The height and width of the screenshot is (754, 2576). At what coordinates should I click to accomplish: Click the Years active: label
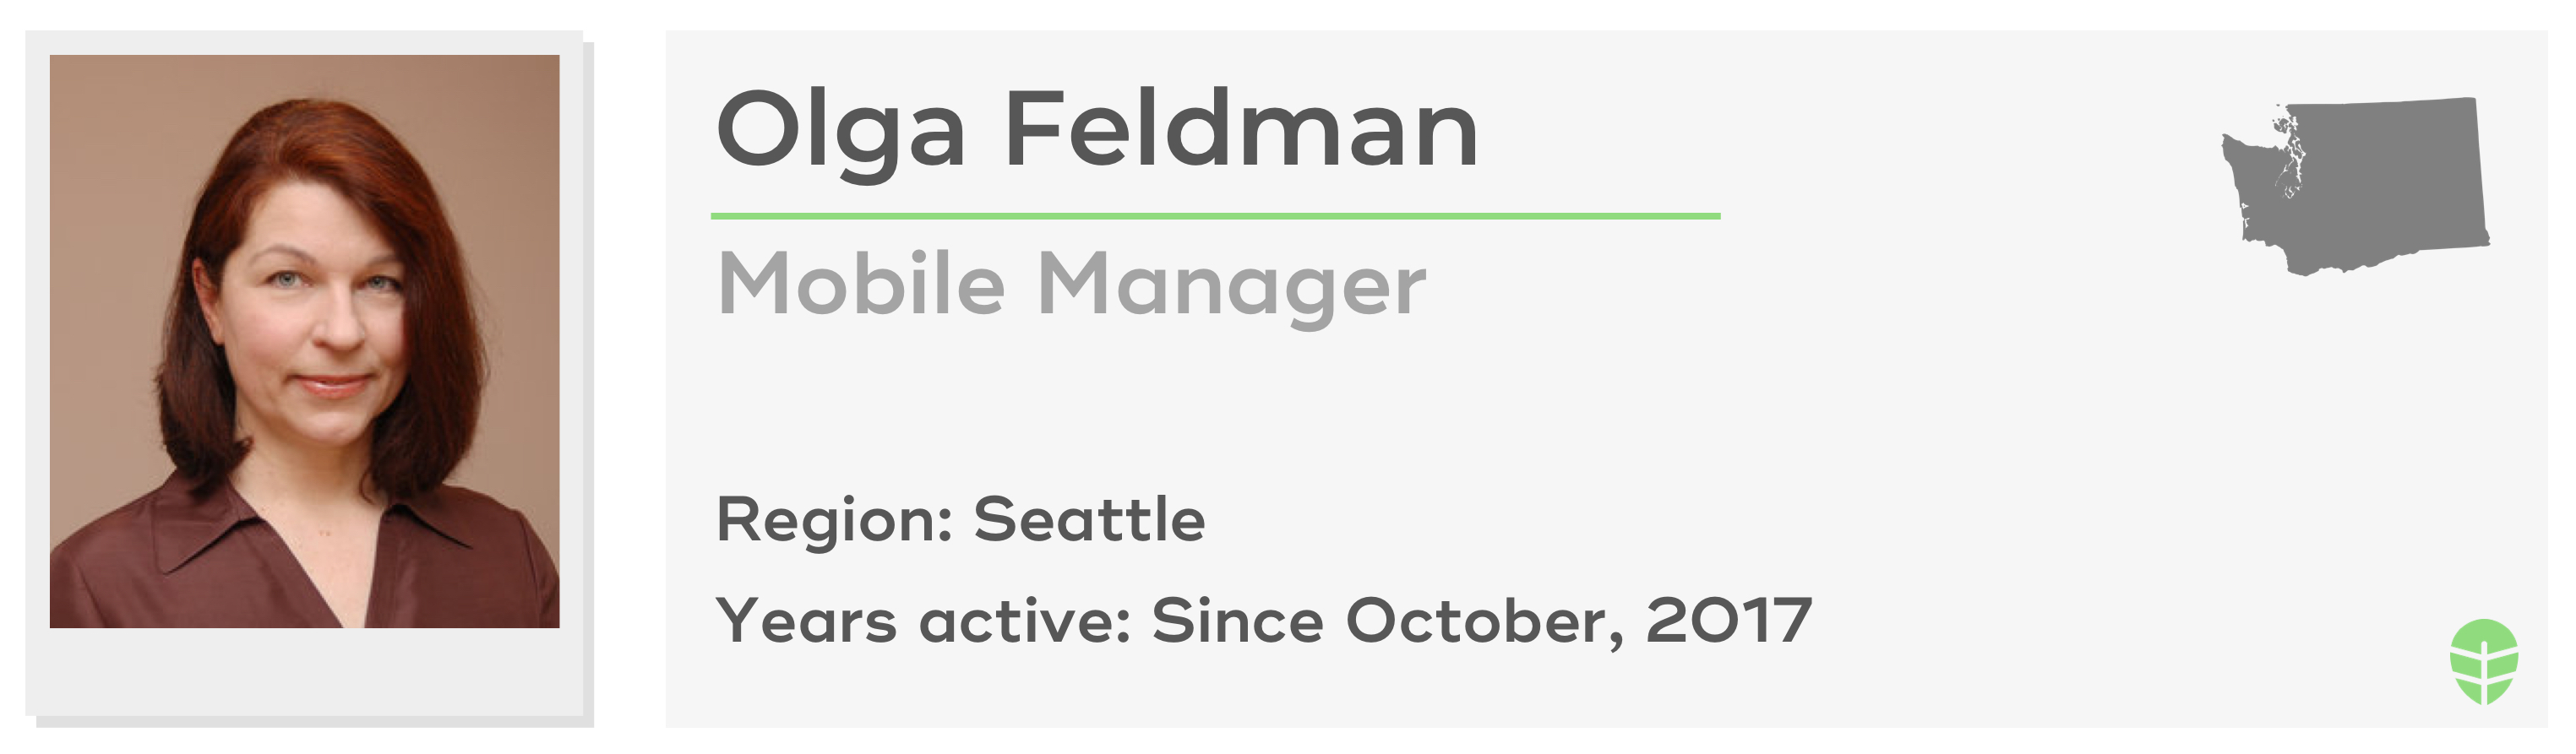pos(924,620)
